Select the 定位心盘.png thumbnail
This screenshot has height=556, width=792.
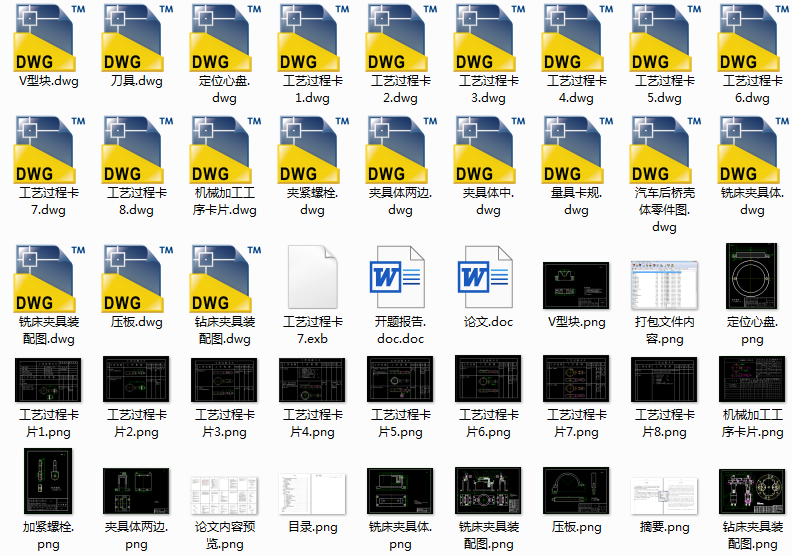click(x=752, y=276)
